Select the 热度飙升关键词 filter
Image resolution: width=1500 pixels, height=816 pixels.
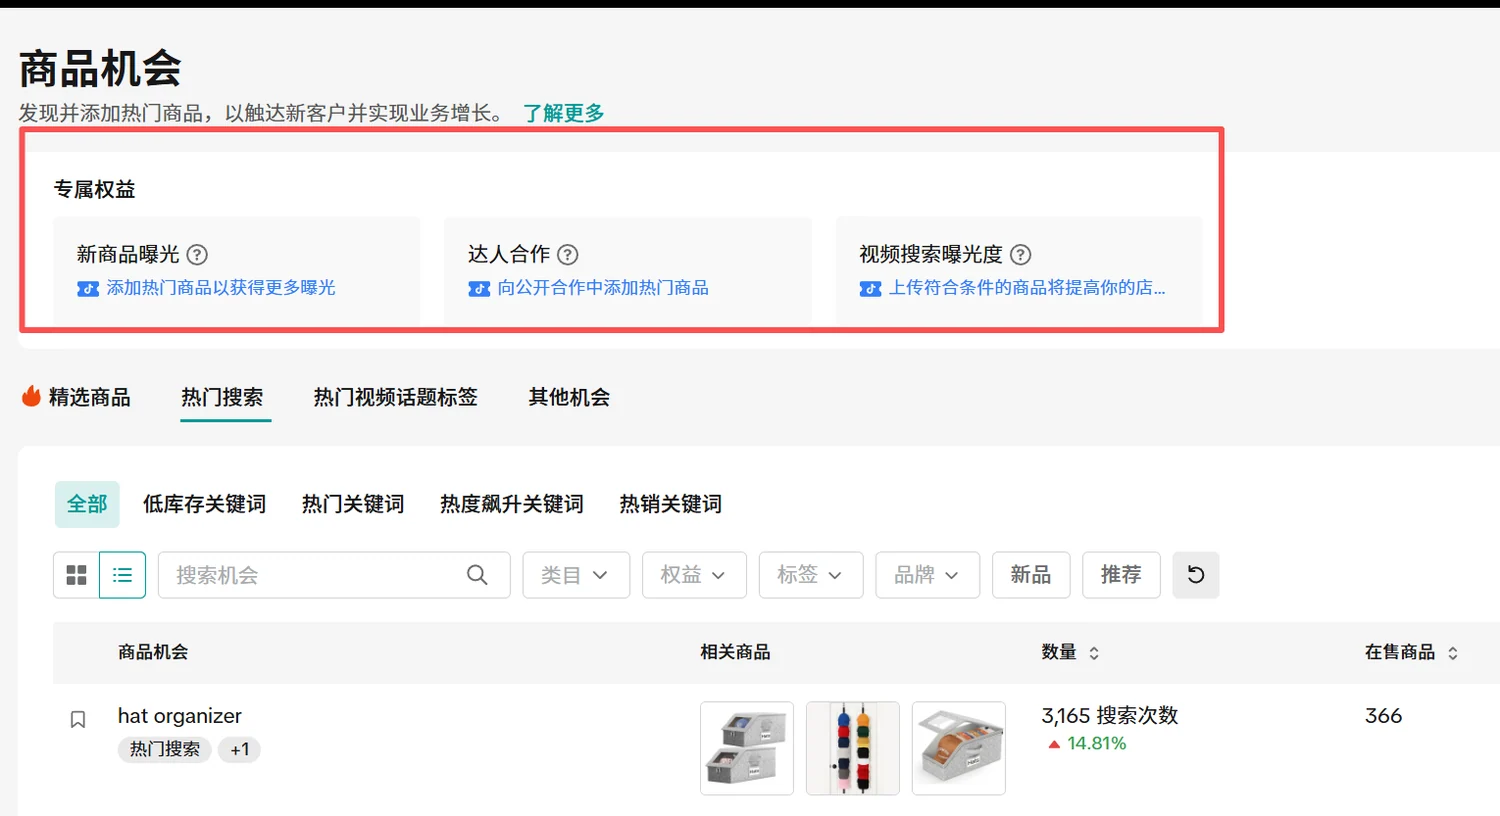coord(512,504)
